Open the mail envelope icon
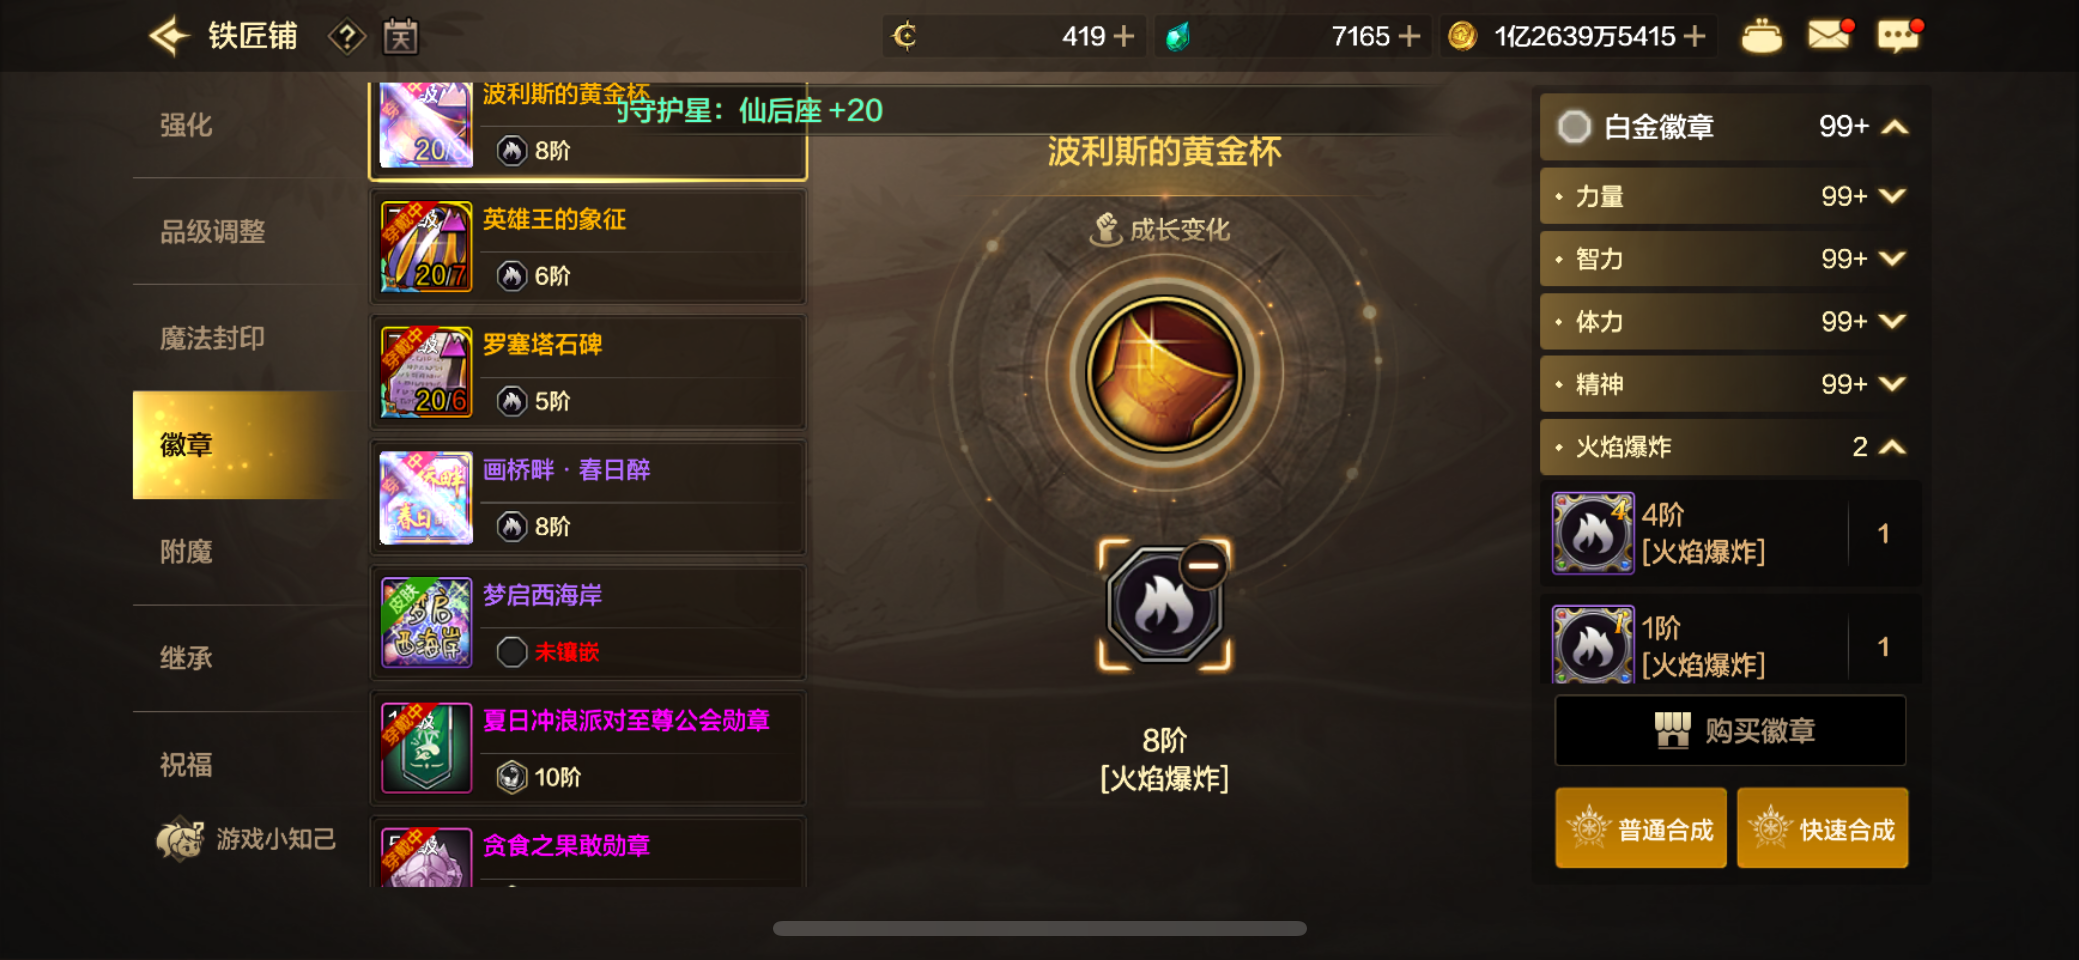 tap(1829, 36)
